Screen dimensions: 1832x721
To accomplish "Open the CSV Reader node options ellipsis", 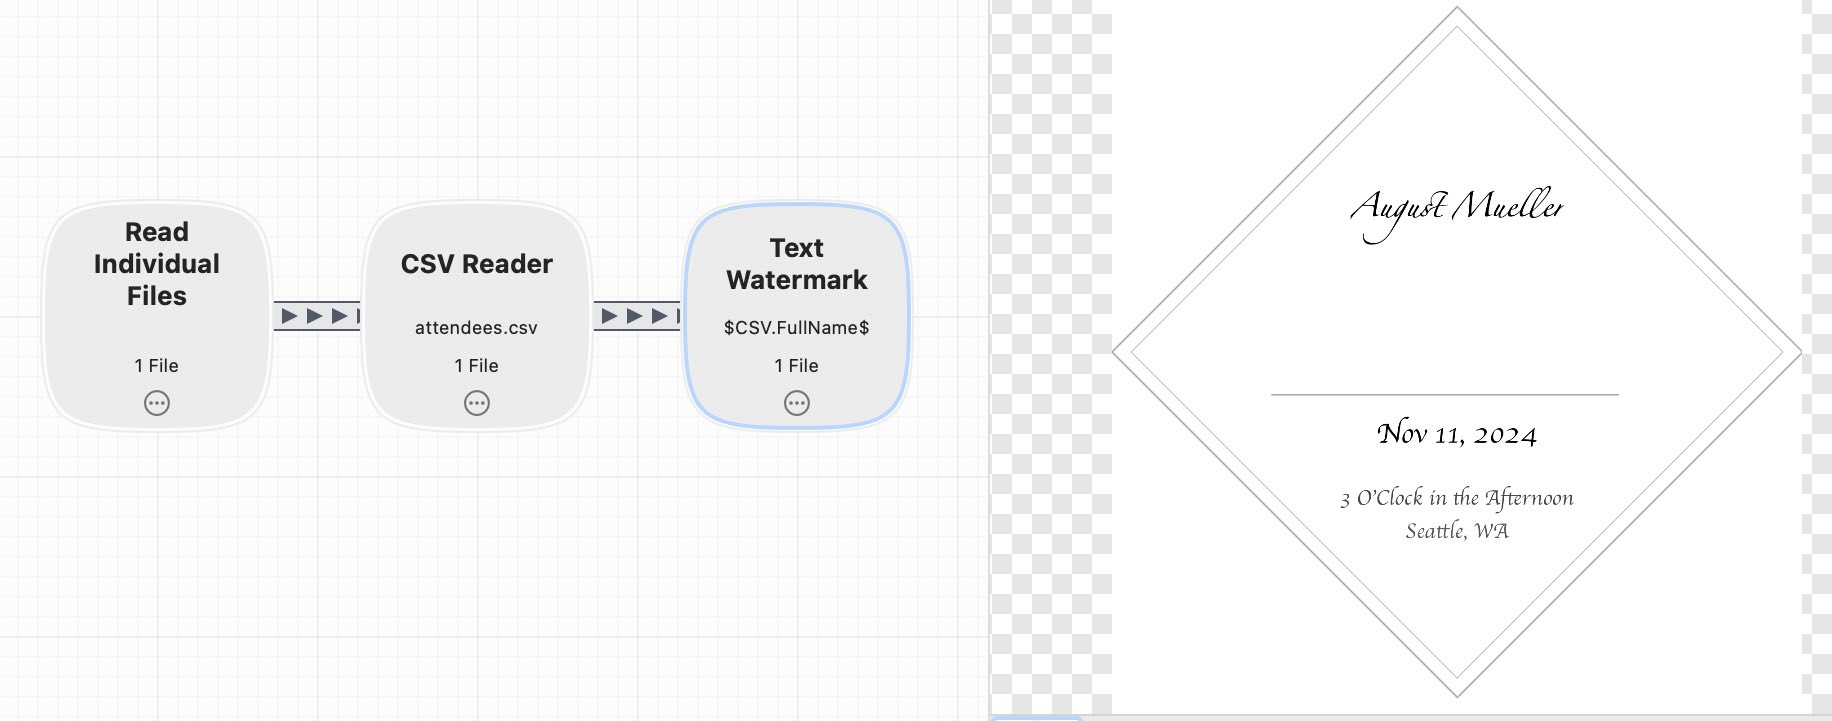I will pos(477,403).
